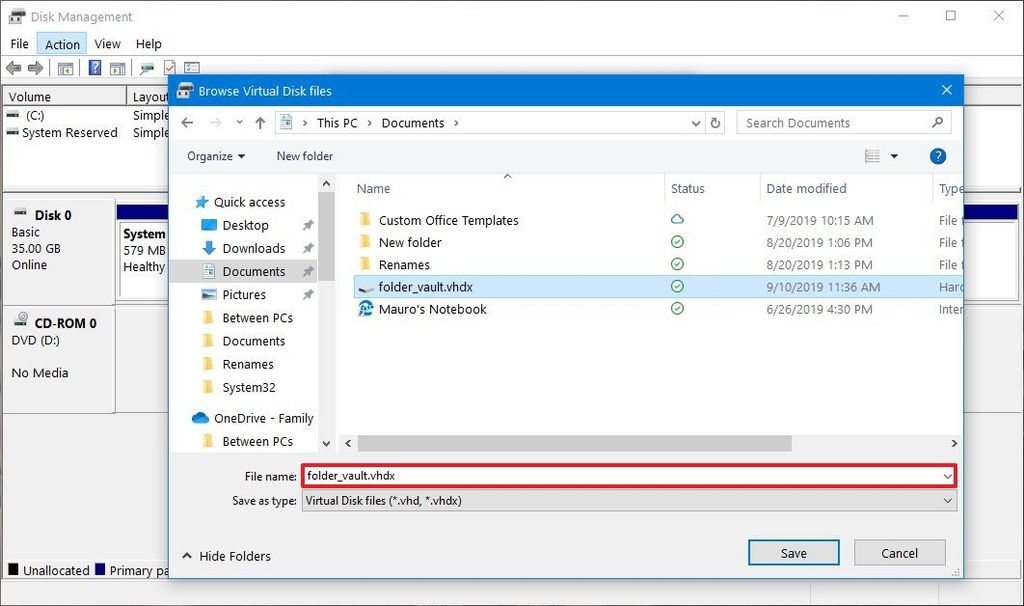Toggle the Show/Hide Console Tree icon
Image resolution: width=1024 pixels, height=606 pixels.
click(x=64, y=67)
